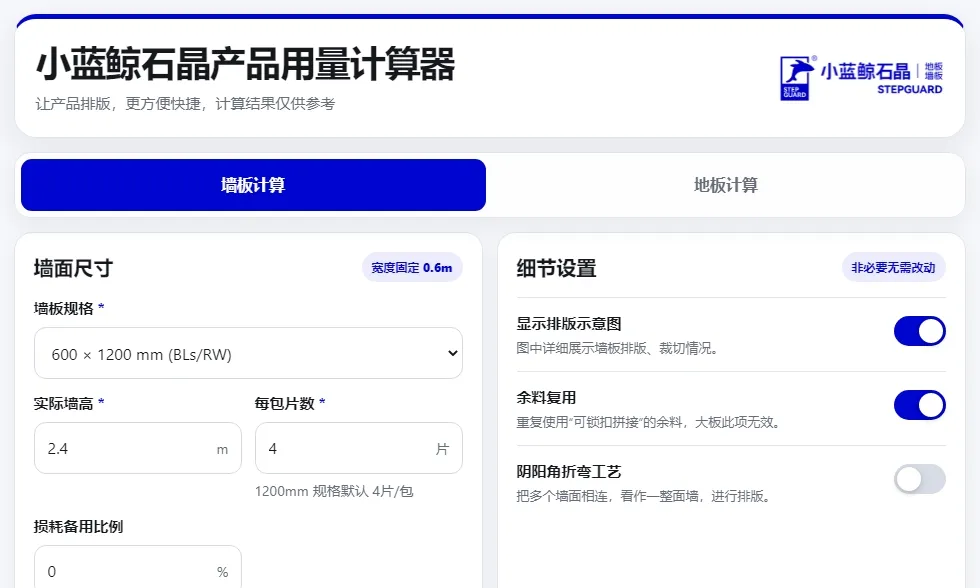Toggle the 余料复用 switch
Image resolution: width=980 pixels, height=588 pixels.
(919, 405)
